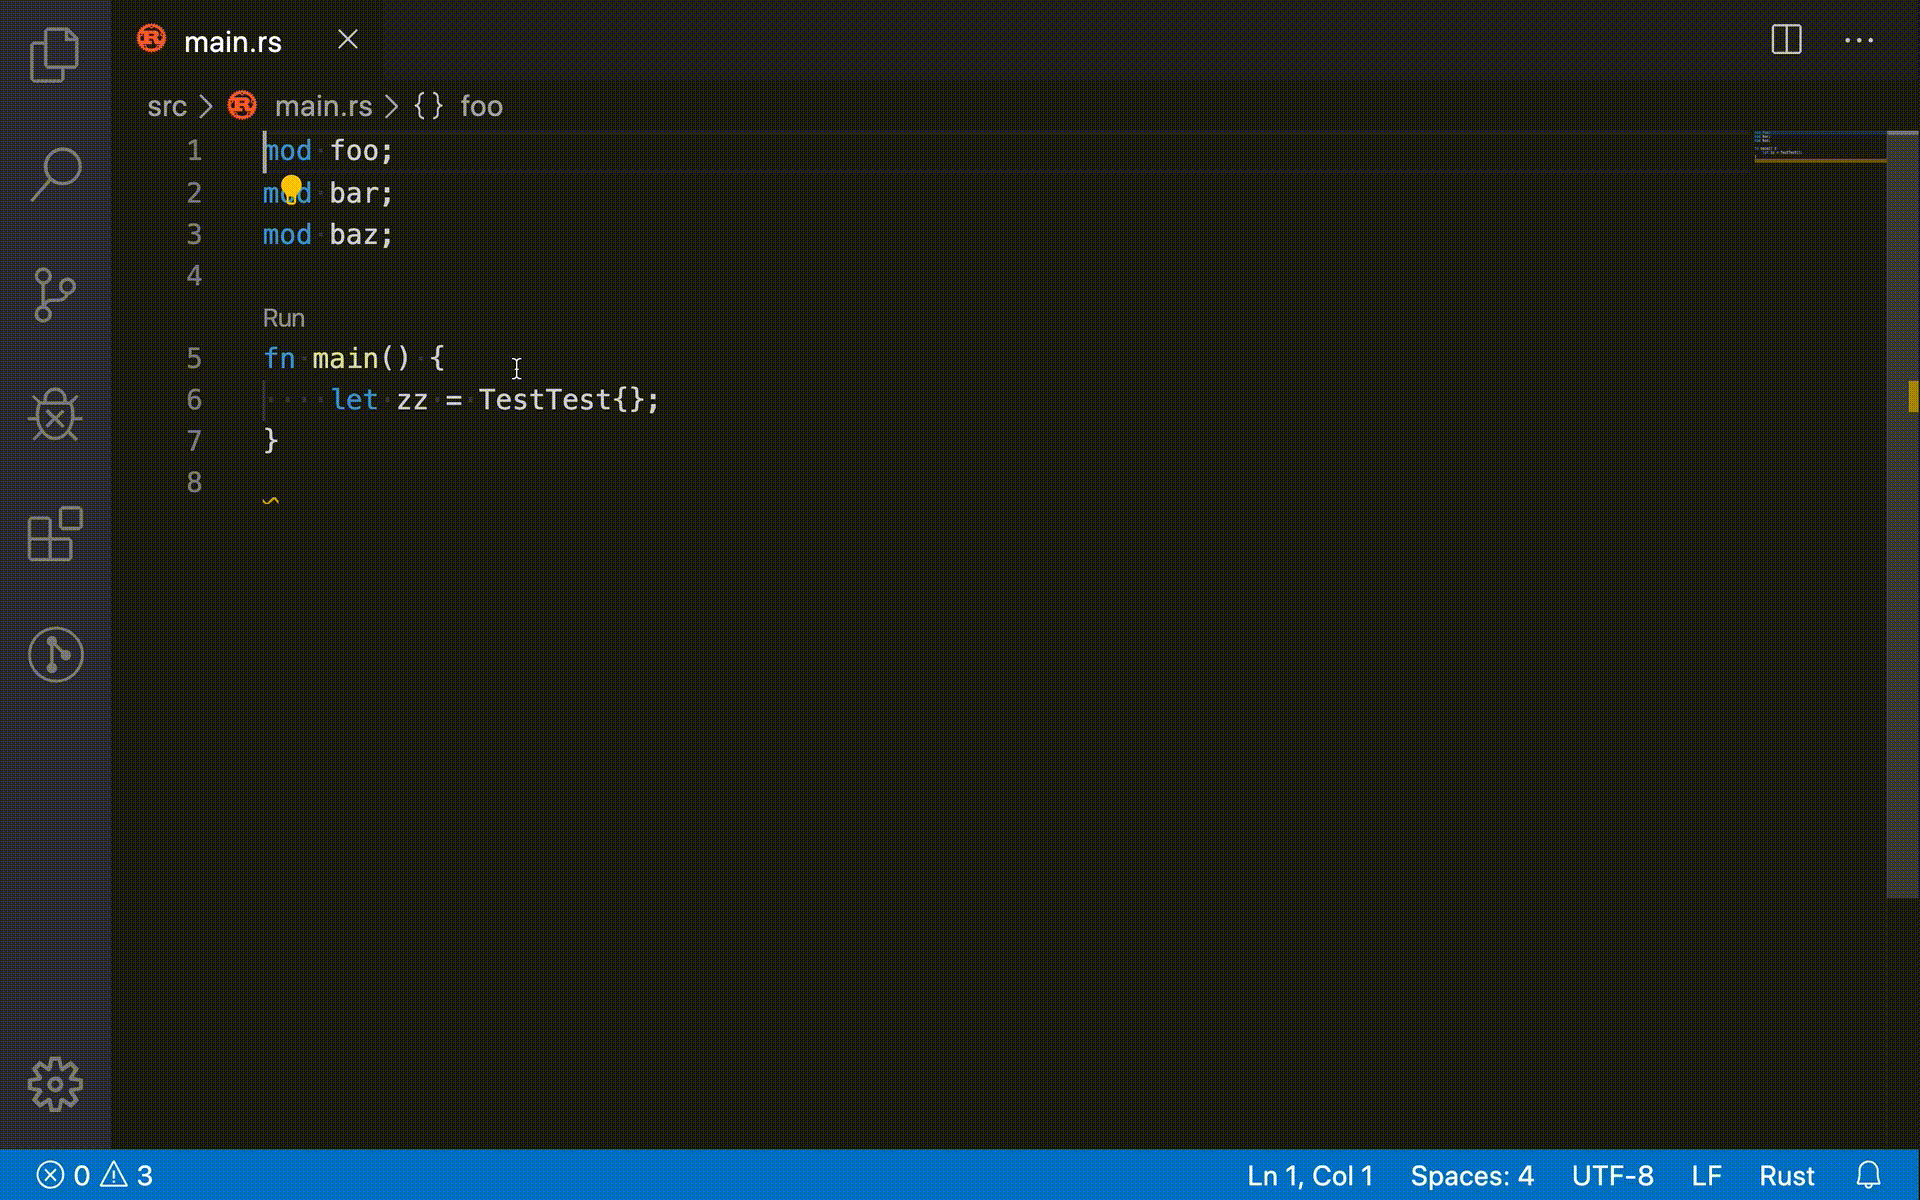This screenshot has width=1920, height=1200.
Task: Split the editor to the right
Action: 1786,40
